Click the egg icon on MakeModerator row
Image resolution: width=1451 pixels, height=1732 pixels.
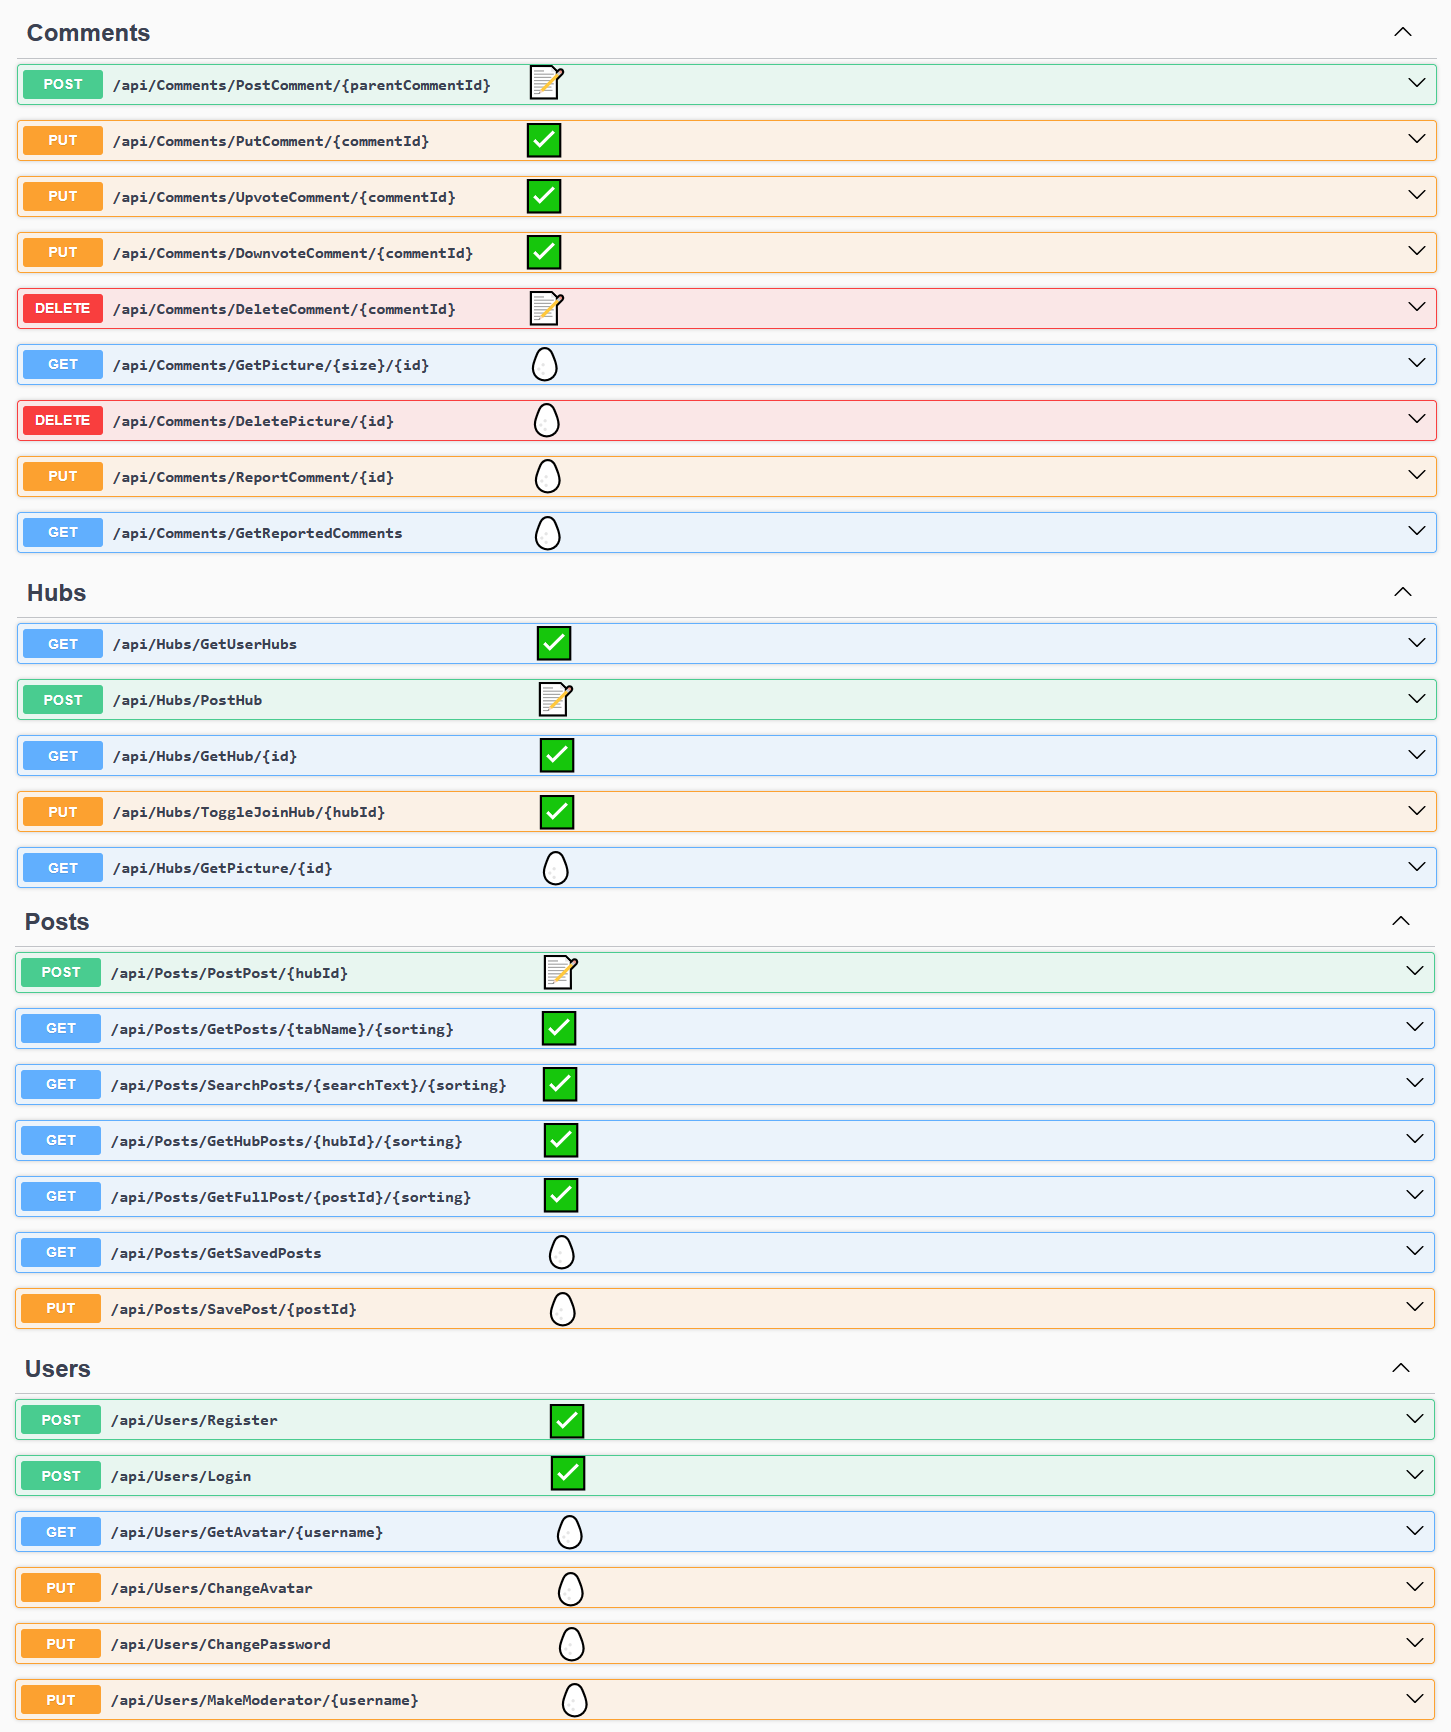(x=574, y=1700)
